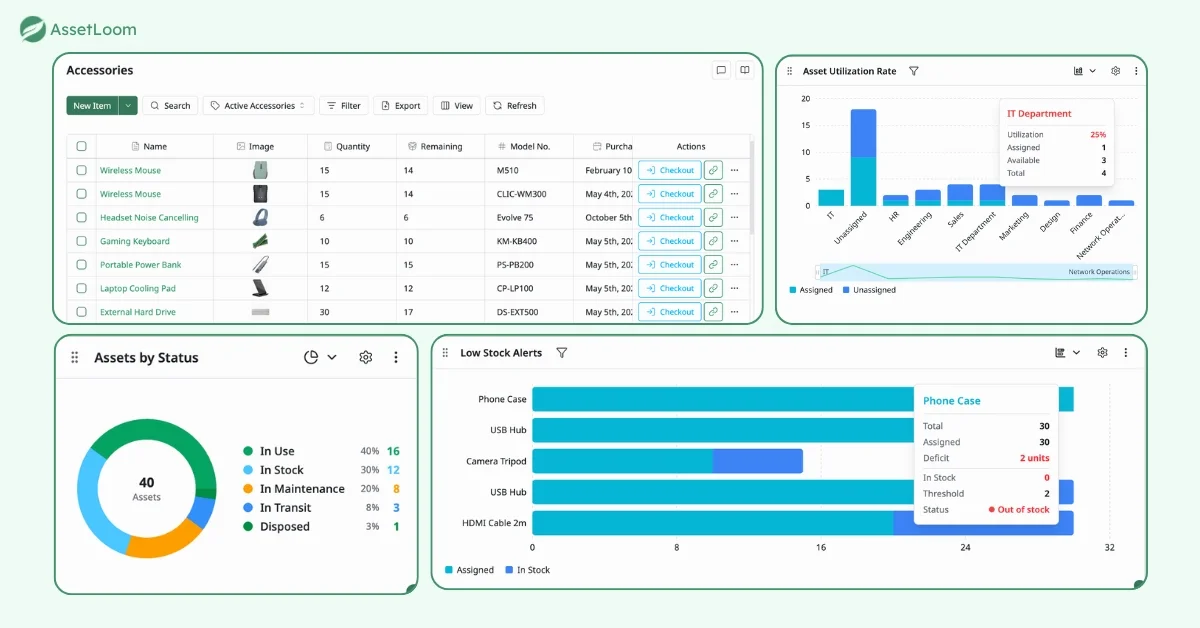Viewport: 1200px width, 628px height.
Task: Open the Active Accessories dropdown
Action: [258, 105]
